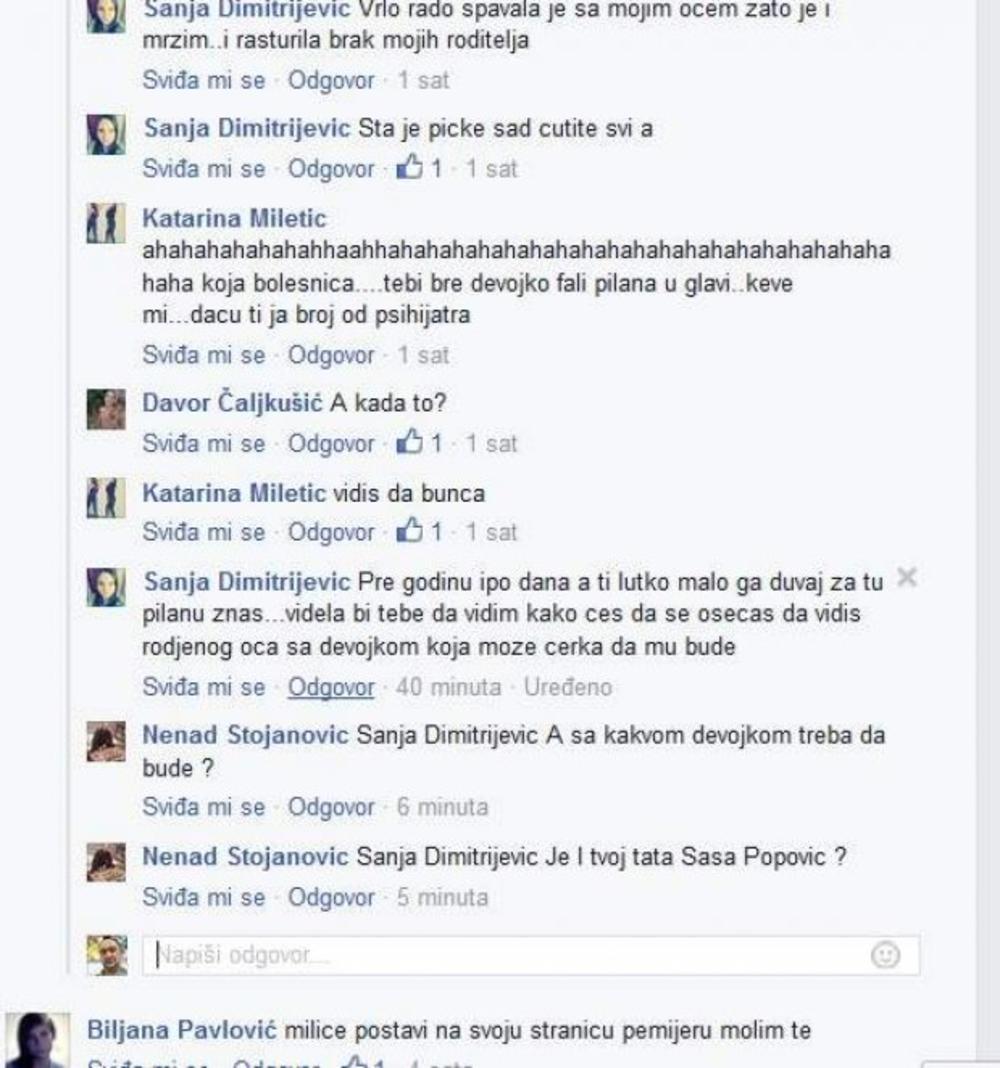The image size is (1000, 1068).
Task: Open Katarina Miletic's name on 'vidis da bunca'
Action: [234, 492]
